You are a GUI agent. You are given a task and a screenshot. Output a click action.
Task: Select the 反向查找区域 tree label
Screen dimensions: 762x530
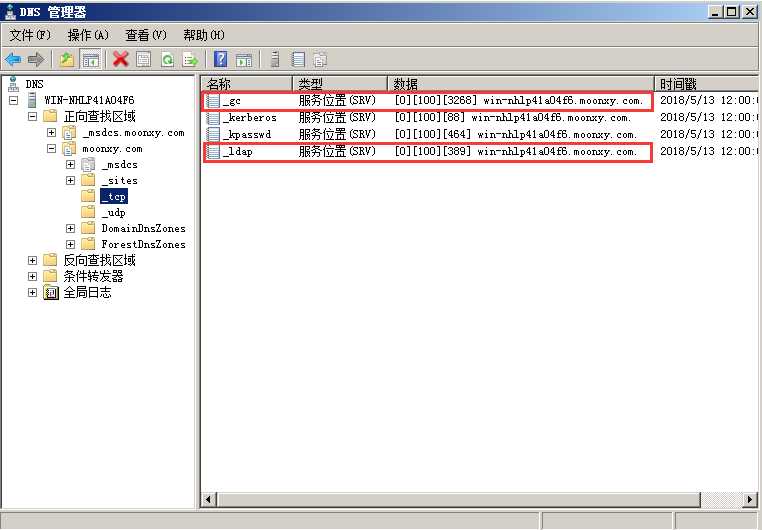(100, 260)
